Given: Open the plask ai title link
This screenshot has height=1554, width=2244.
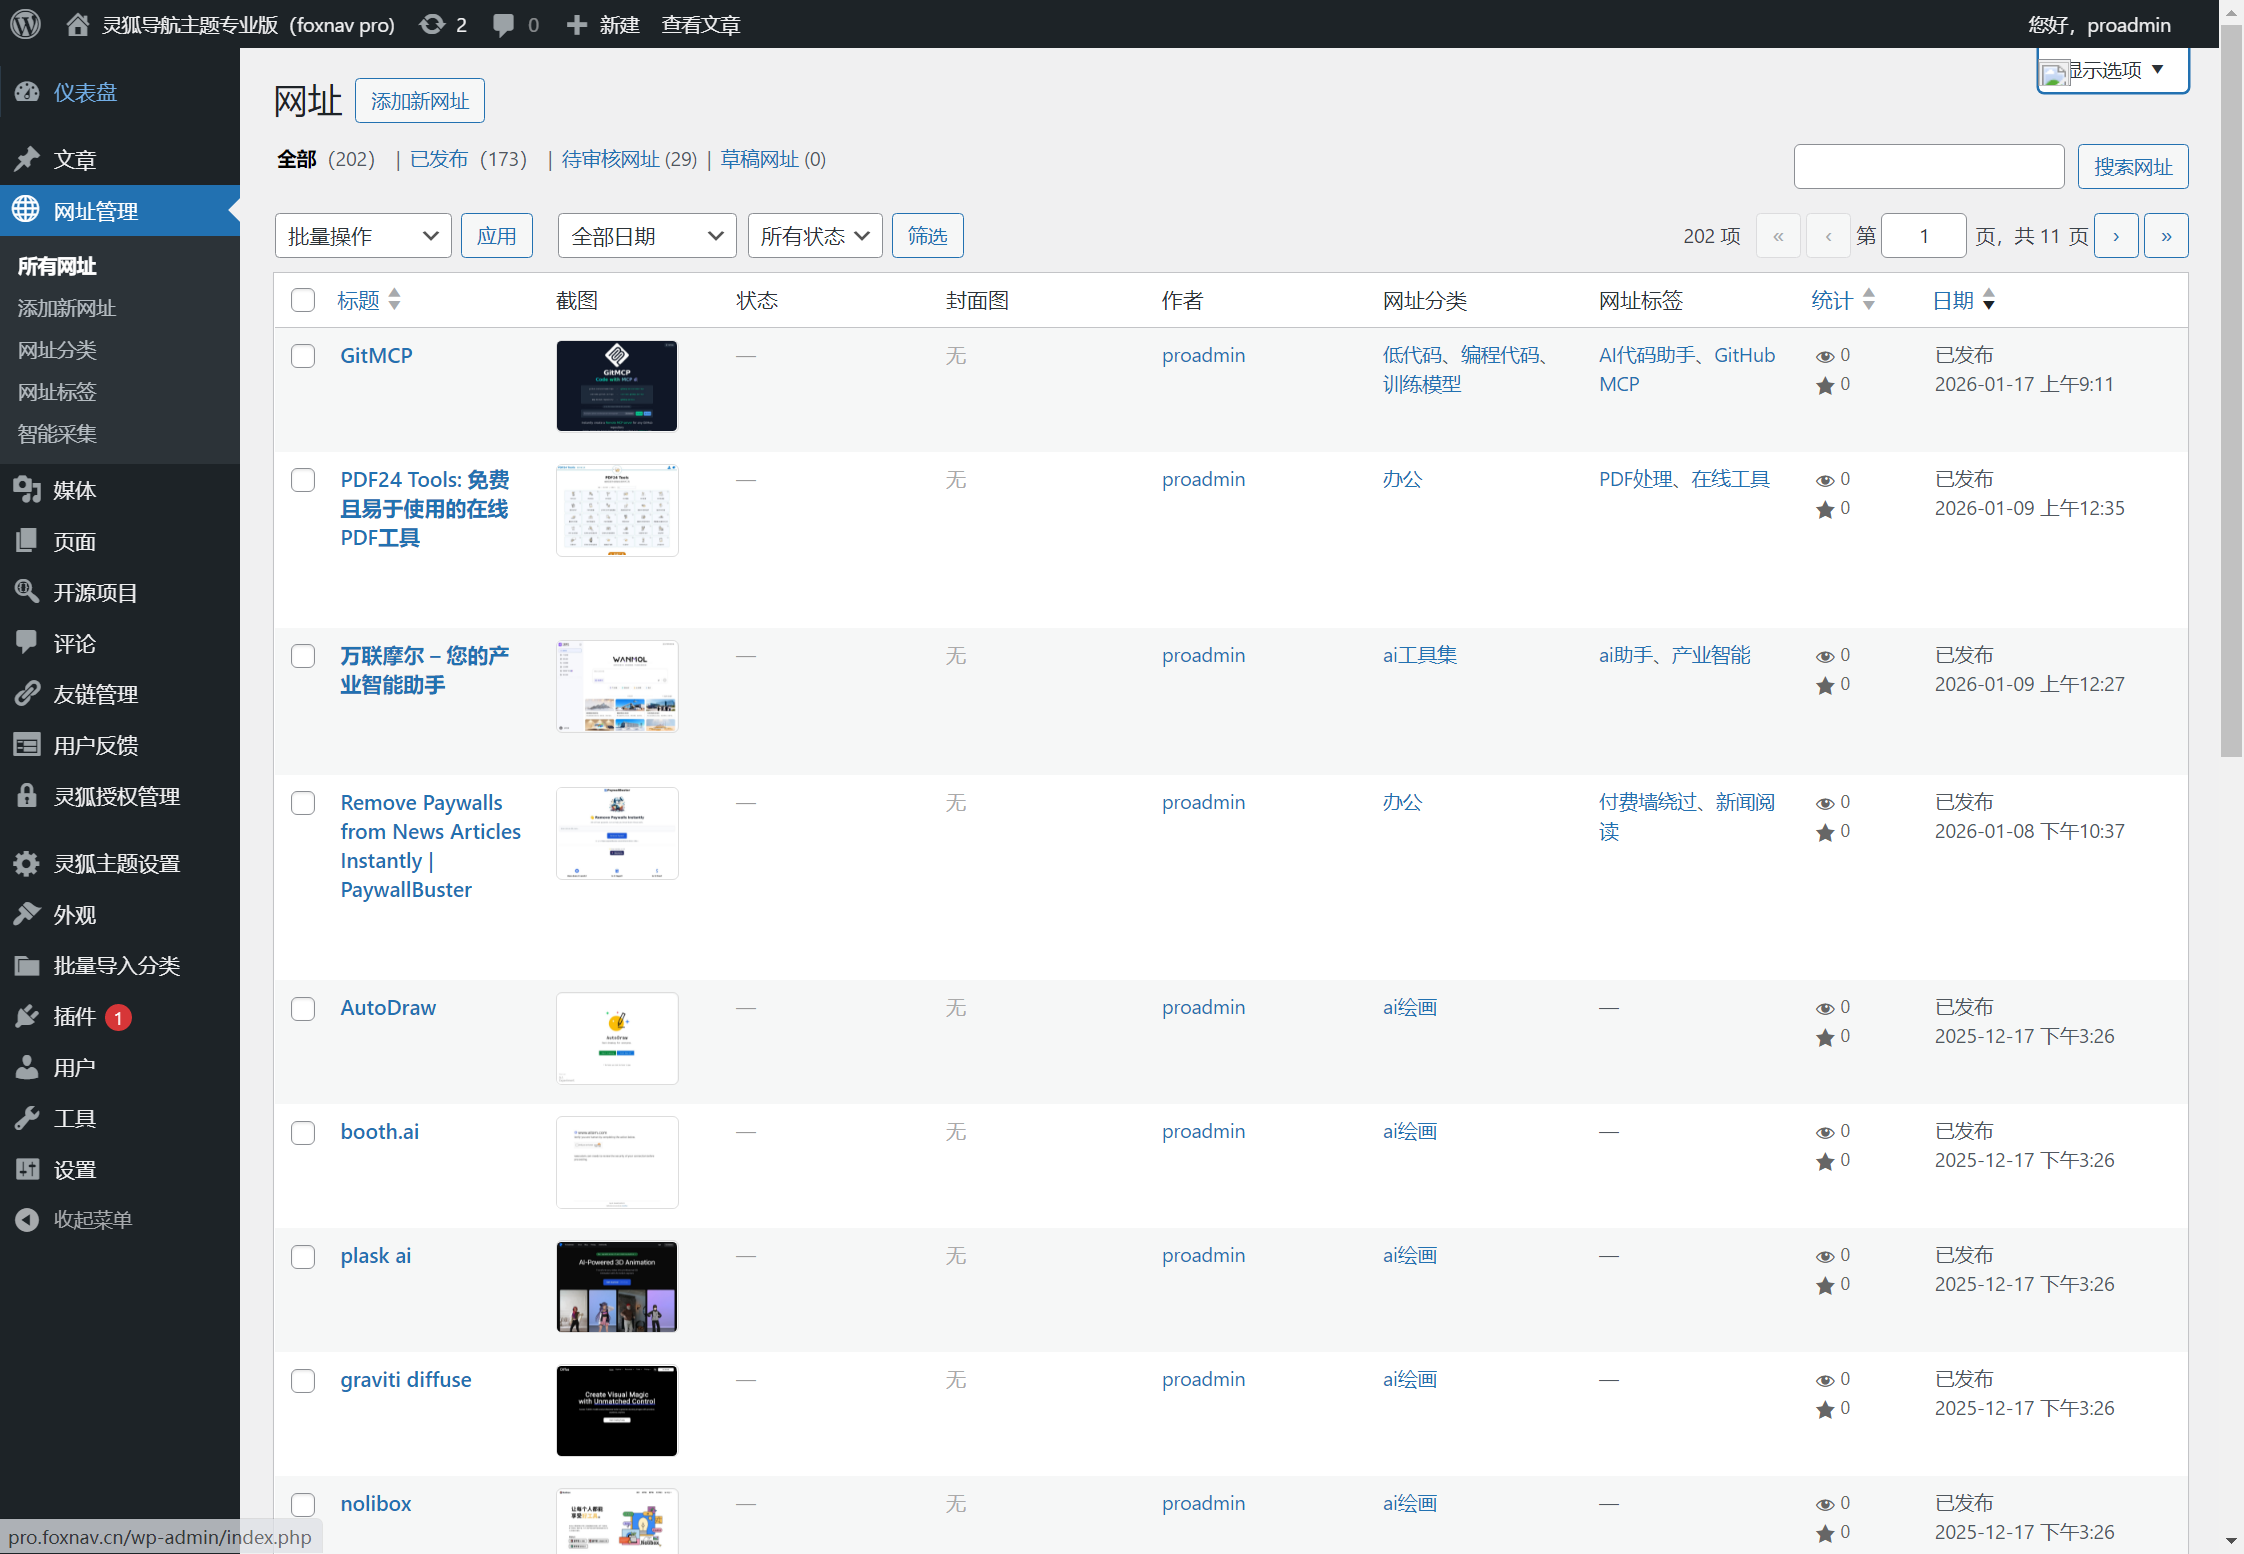Looking at the screenshot, I should pos(375,1256).
